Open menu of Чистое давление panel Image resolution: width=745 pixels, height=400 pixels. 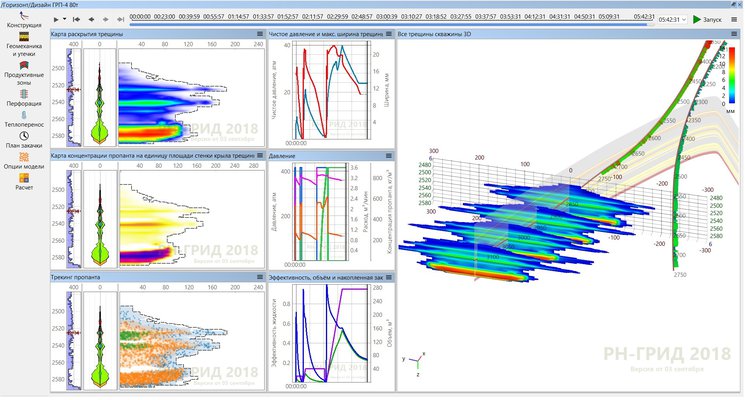(389, 34)
